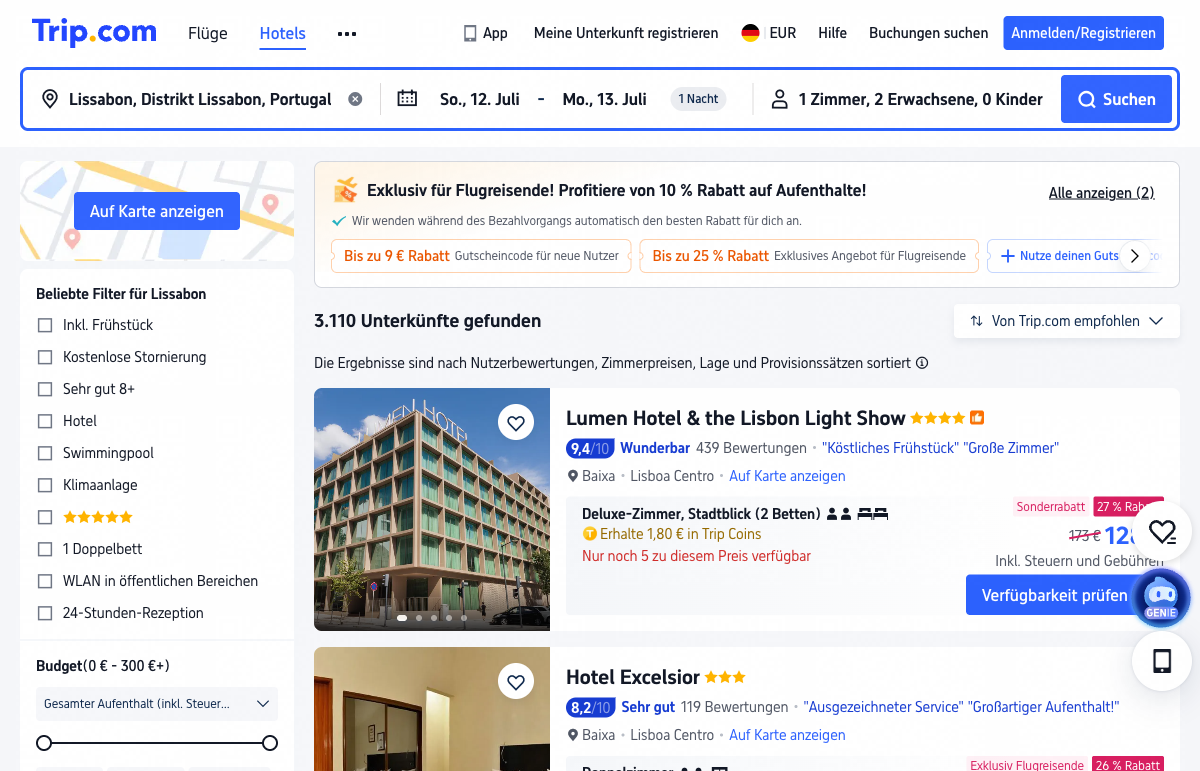Open Buchungen suchen
Screen dimensions: 1200x771
click(928, 33)
